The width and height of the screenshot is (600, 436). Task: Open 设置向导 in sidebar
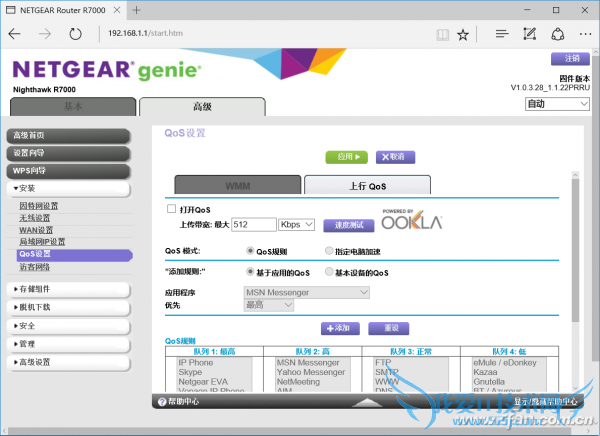[x=68, y=153]
